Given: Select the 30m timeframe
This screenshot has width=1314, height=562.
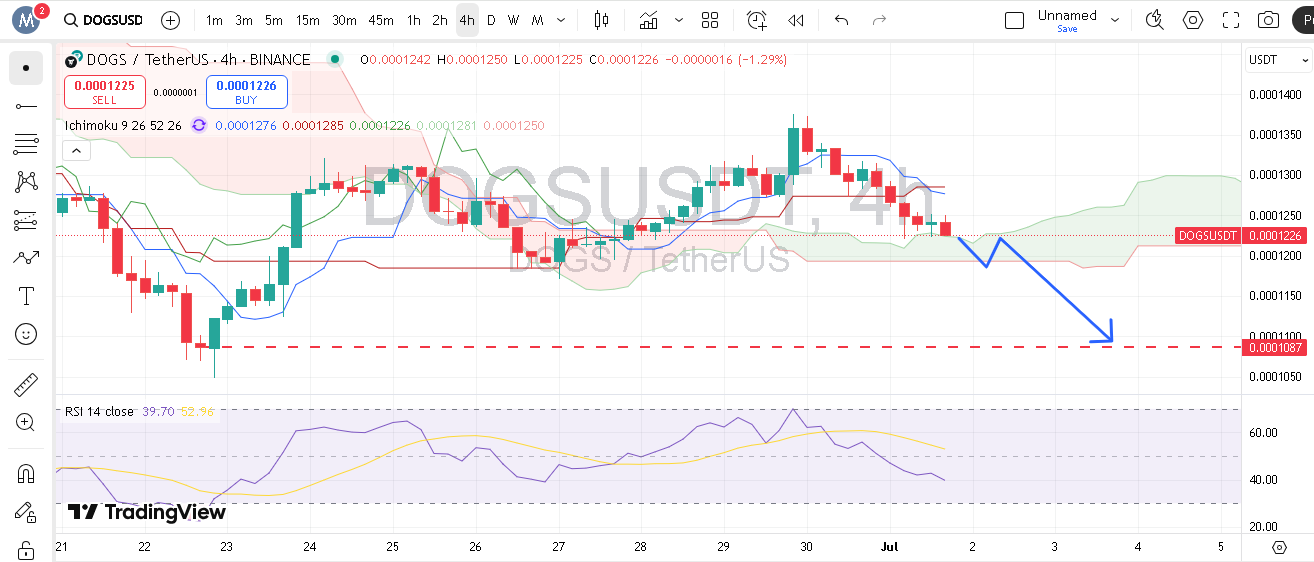Looking at the screenshot, I should tap(344, 20).
